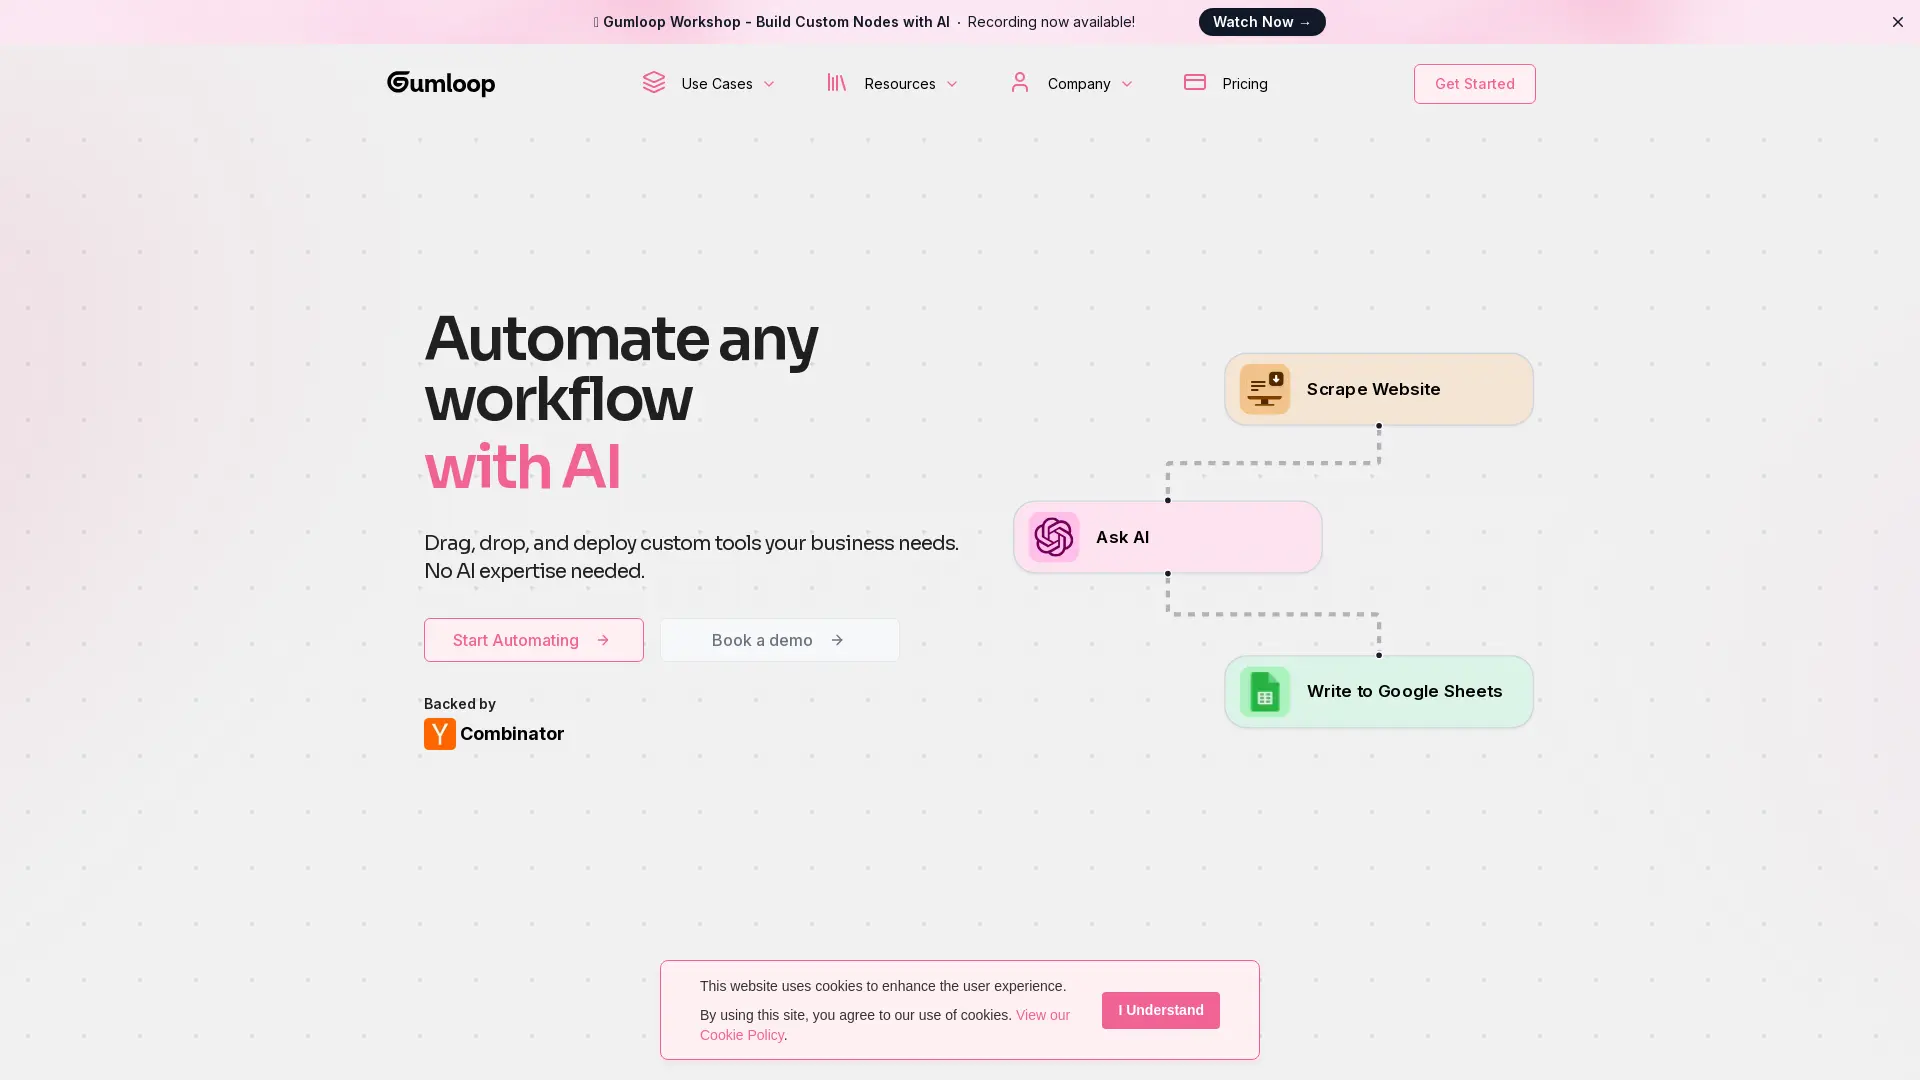Click the Watch Now banner button
Screen dimensions: 1920x1080
click(x=1261, y=21)
